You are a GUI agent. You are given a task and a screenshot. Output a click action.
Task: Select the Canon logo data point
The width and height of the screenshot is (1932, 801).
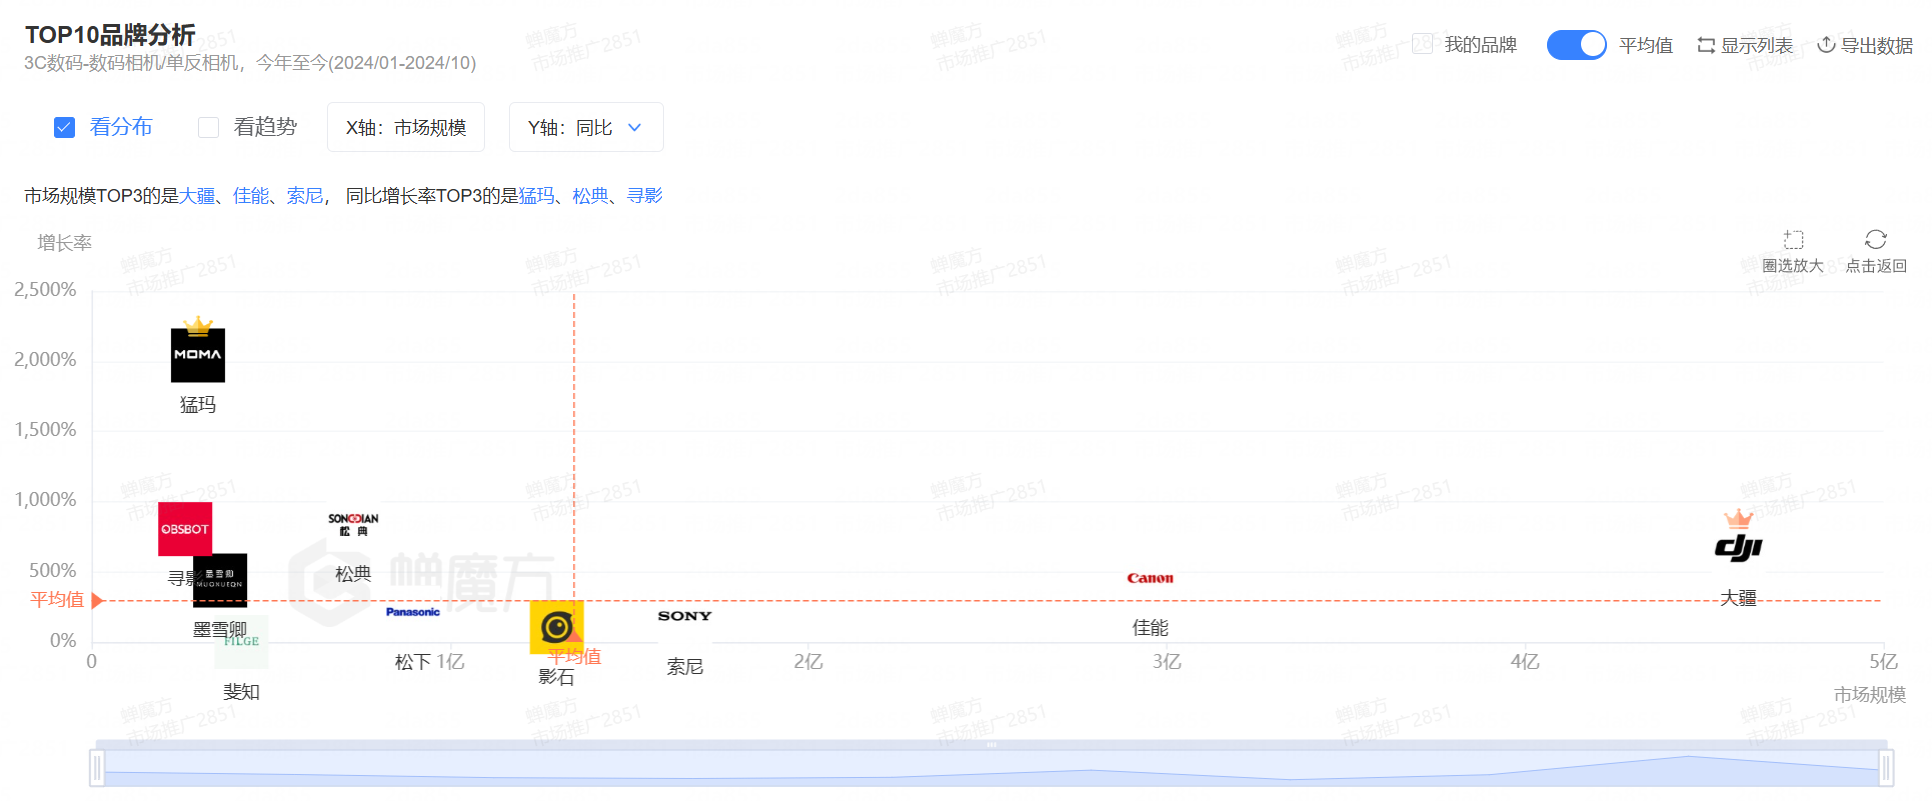pos(1150,578)
